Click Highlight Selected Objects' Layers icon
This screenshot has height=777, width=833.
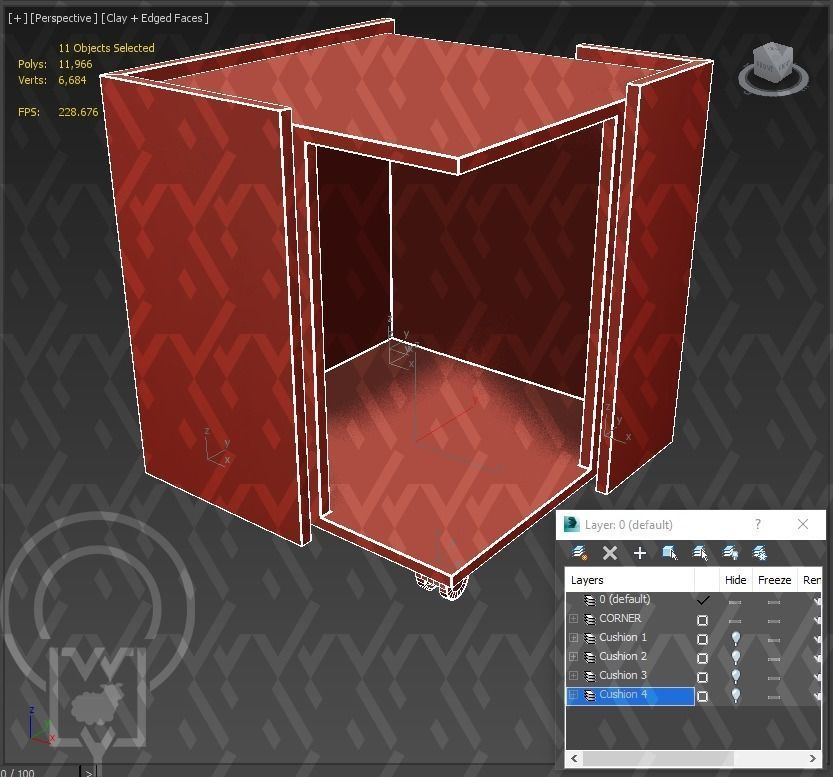(700, 553)
